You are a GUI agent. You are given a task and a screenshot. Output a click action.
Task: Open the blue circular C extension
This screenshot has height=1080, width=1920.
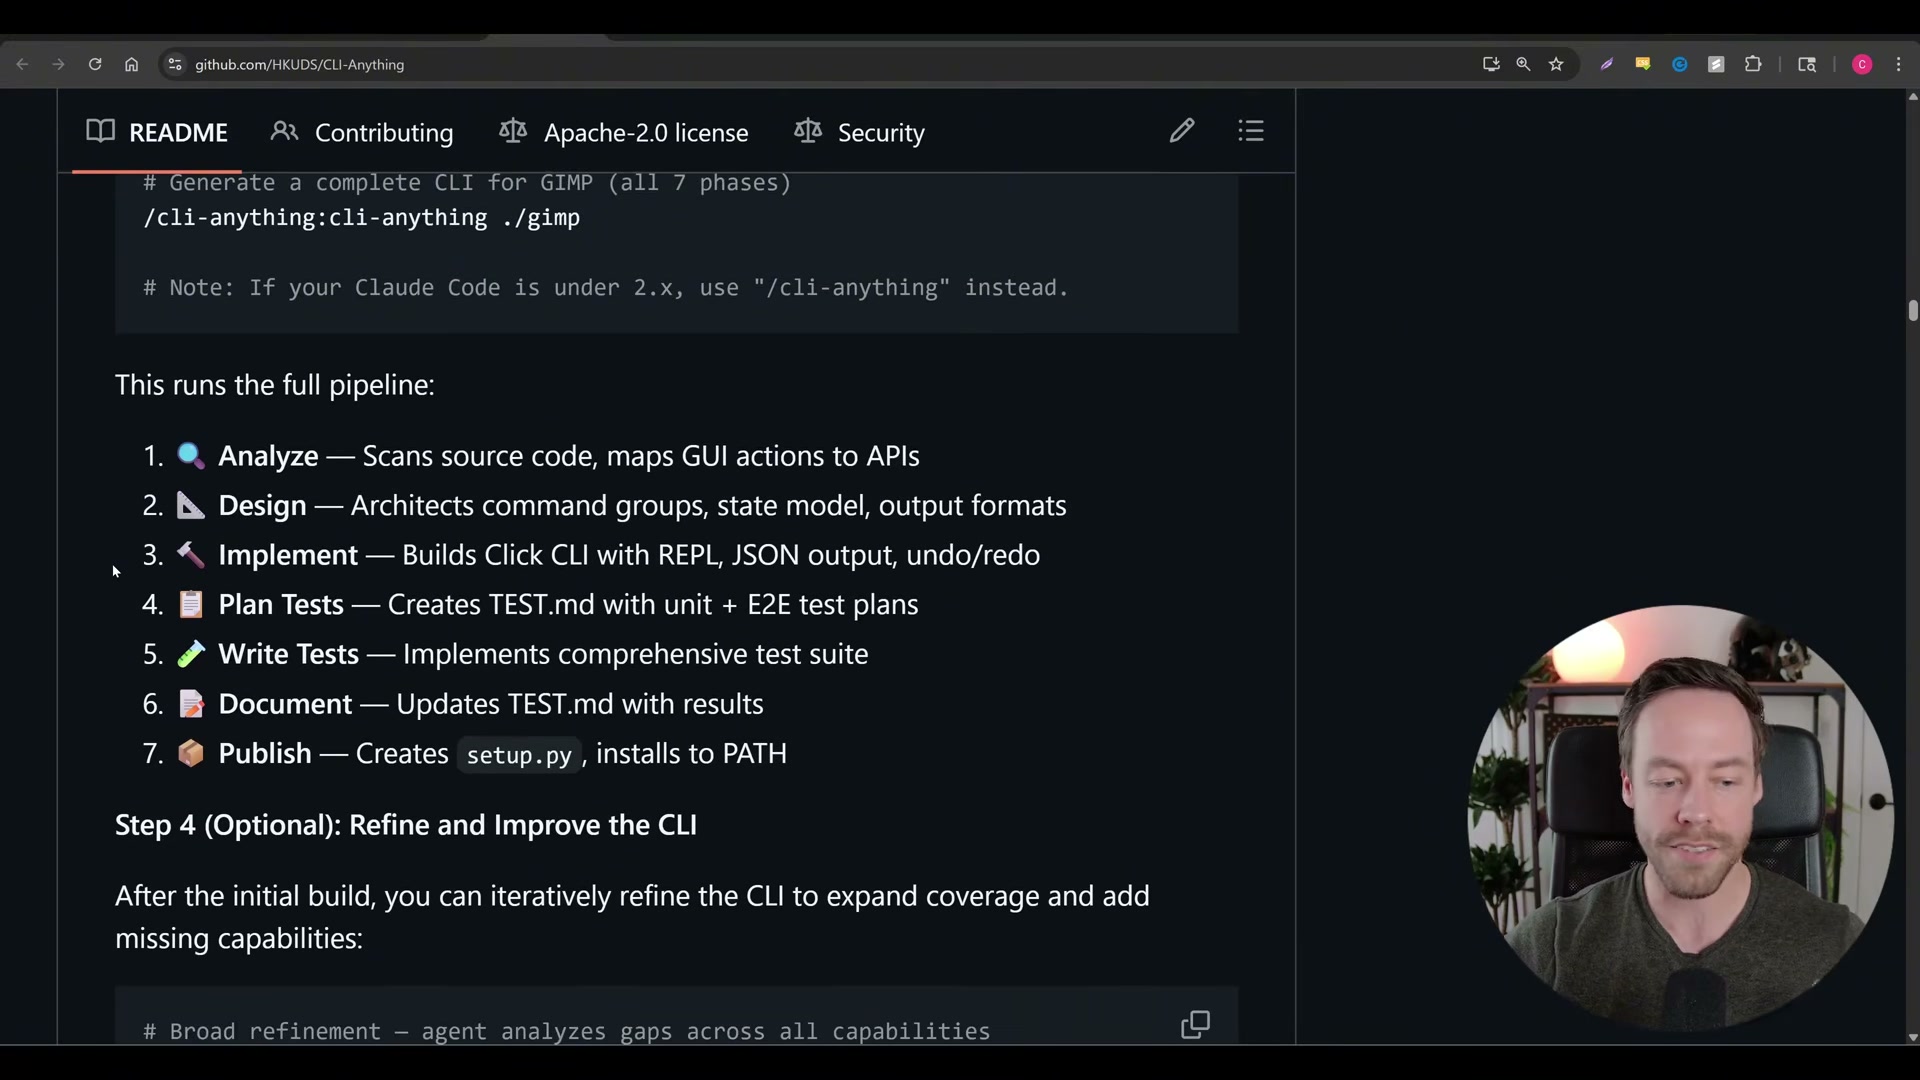(1680, 64)
